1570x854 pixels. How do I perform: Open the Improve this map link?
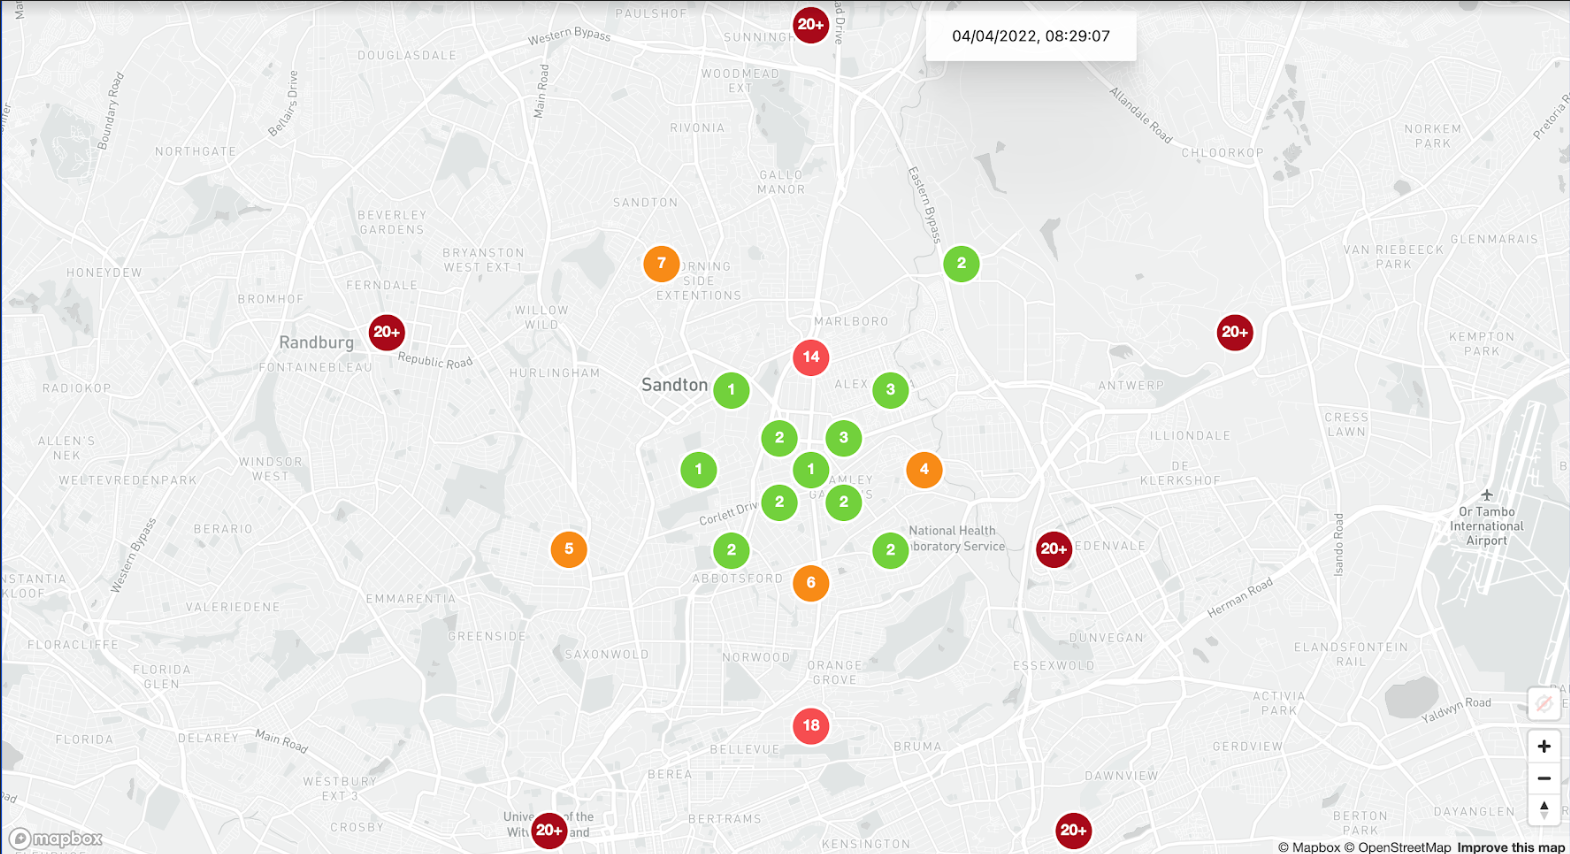click(x=1510, y=847)
